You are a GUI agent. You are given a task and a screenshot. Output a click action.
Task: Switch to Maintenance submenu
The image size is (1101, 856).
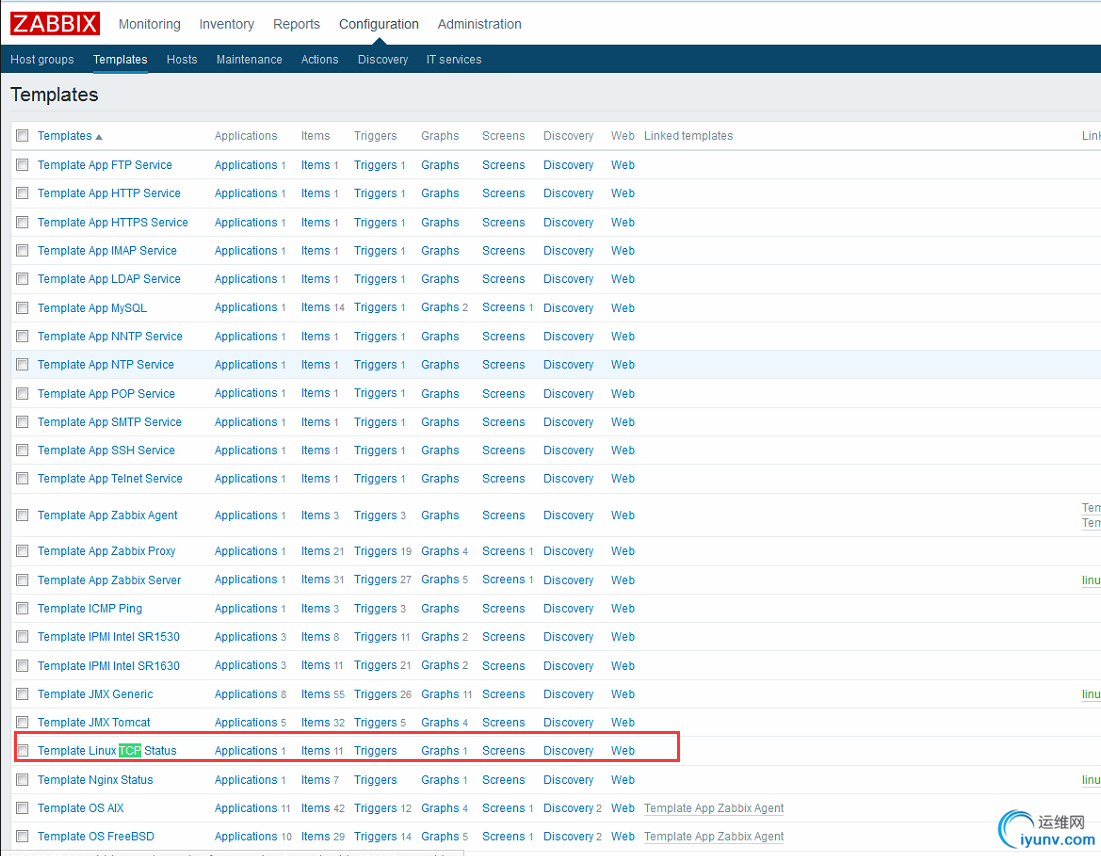click(x=249, y=60)
